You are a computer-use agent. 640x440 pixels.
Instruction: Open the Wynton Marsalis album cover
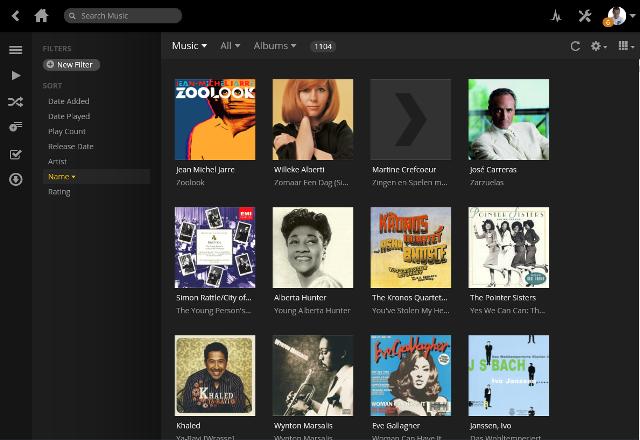313,376
